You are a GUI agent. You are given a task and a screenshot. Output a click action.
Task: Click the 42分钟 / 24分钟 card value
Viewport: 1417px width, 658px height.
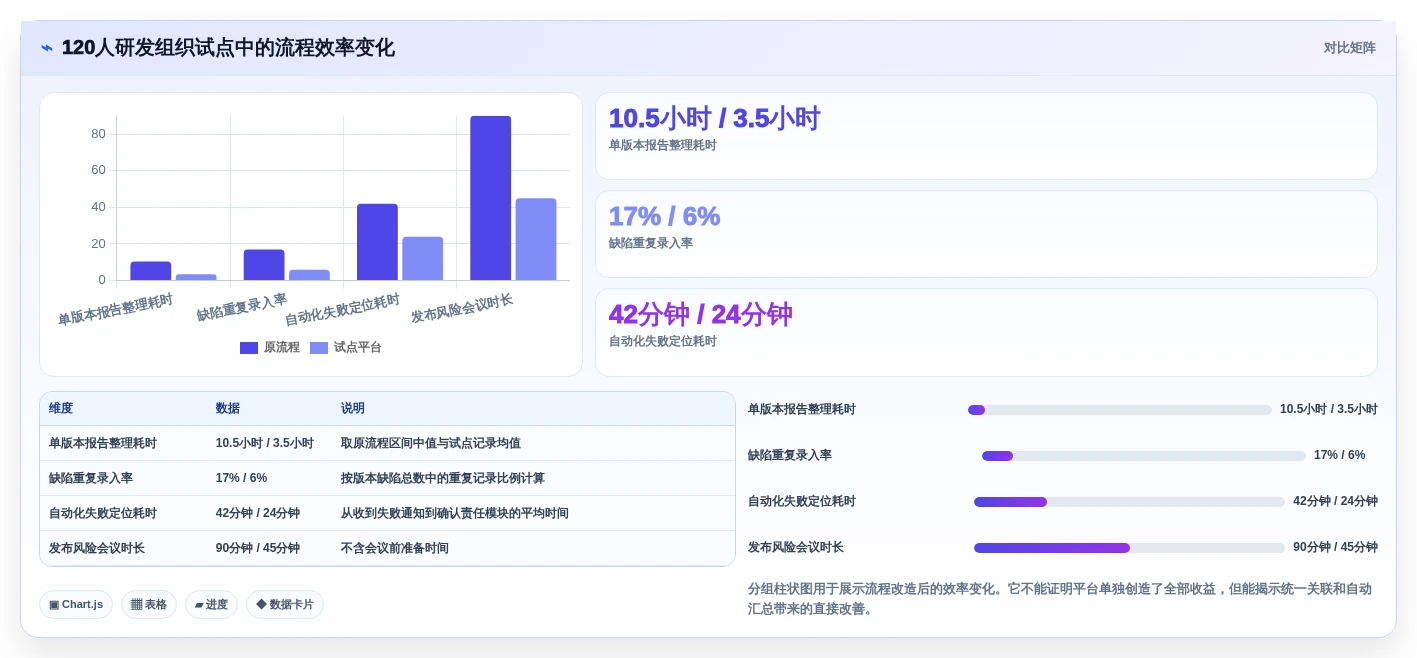point(700,314)
